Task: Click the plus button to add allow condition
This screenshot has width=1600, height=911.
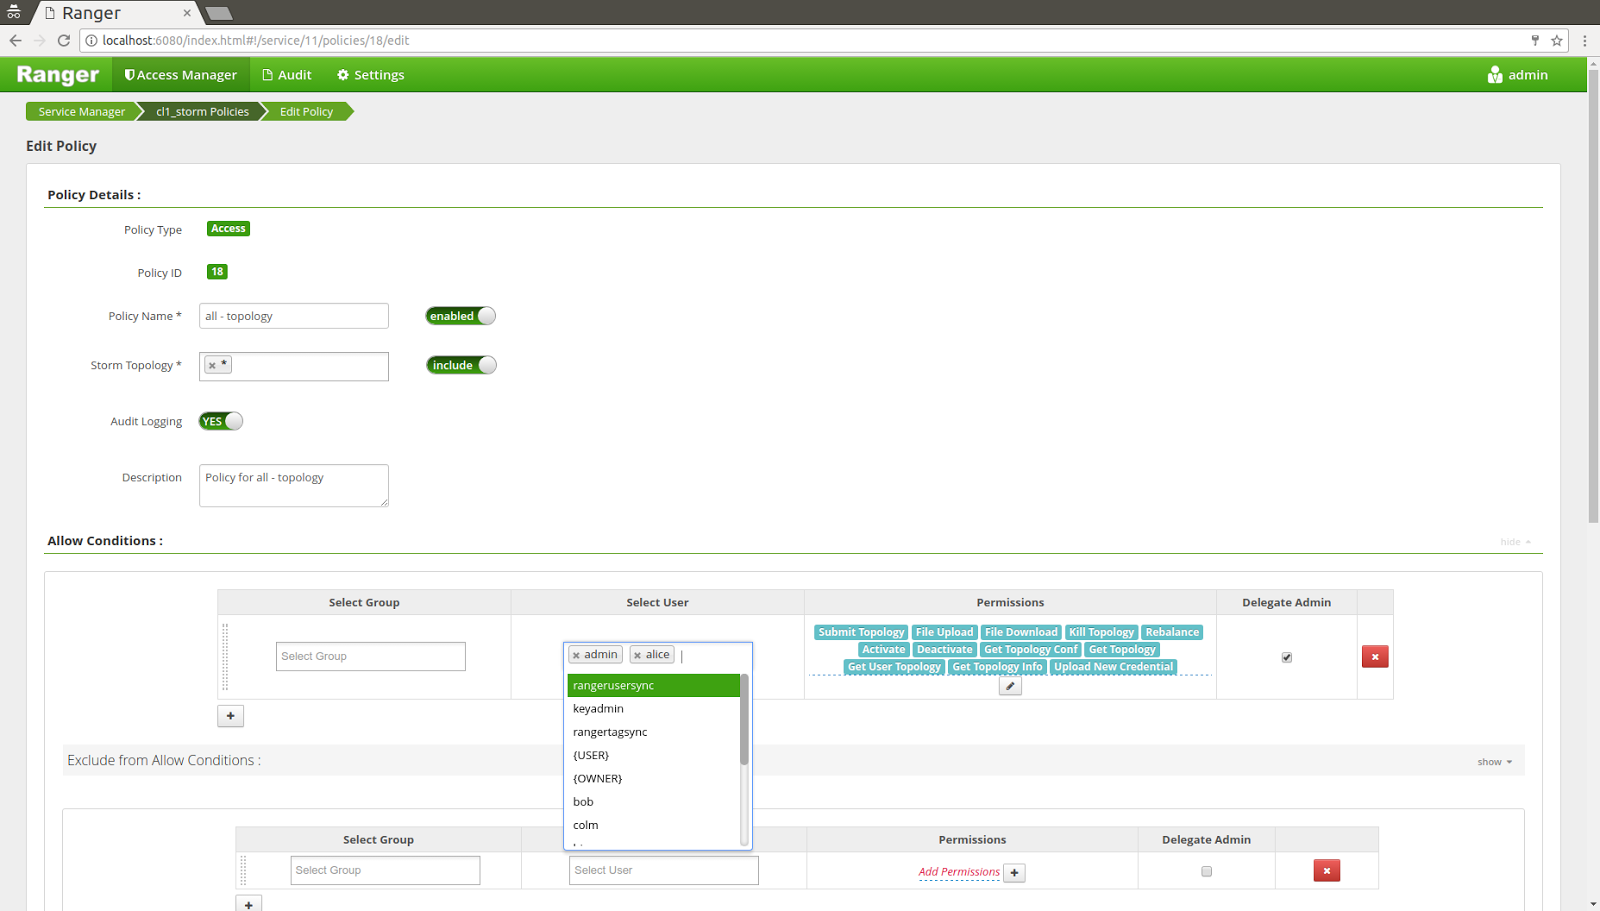Action: tap(230, 715)
